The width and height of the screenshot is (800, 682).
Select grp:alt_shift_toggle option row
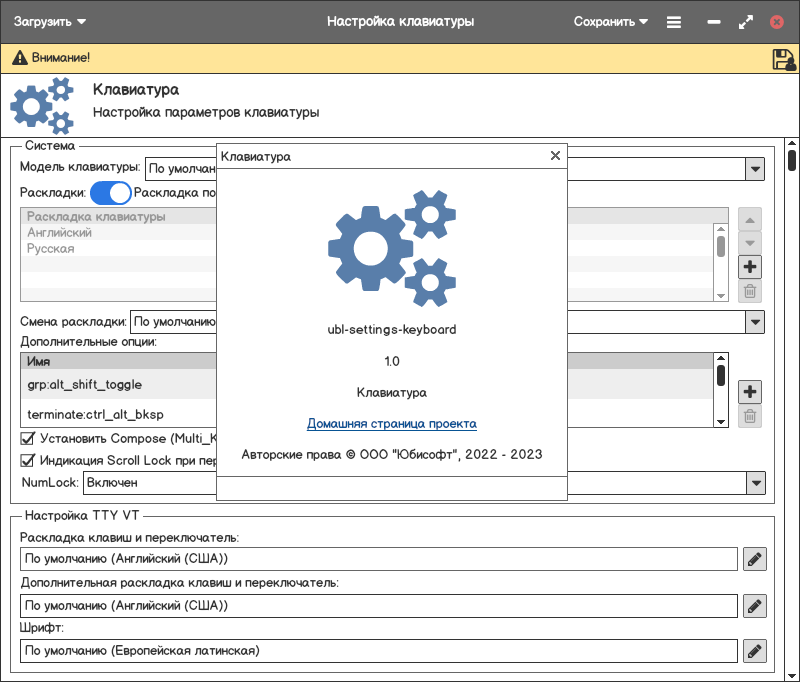(85, 385)
